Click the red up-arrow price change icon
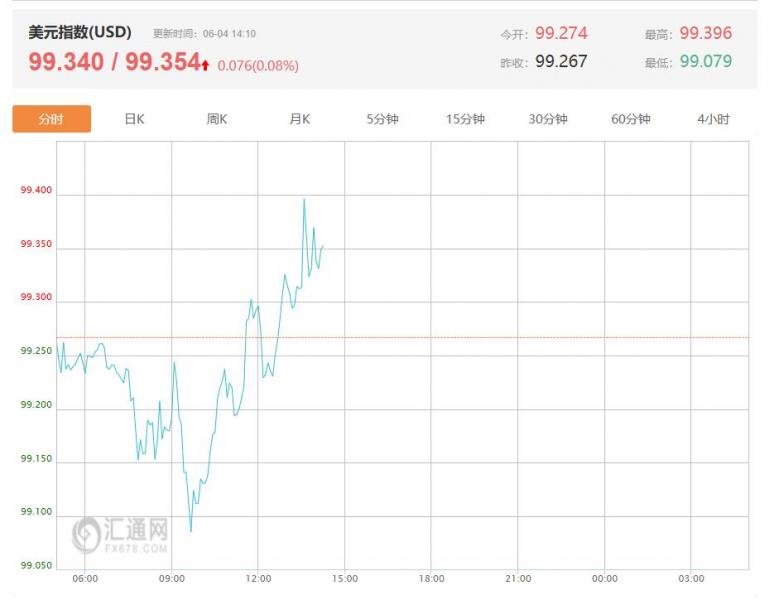This screenshot has height=600, width=779. [x=206, y=65]
